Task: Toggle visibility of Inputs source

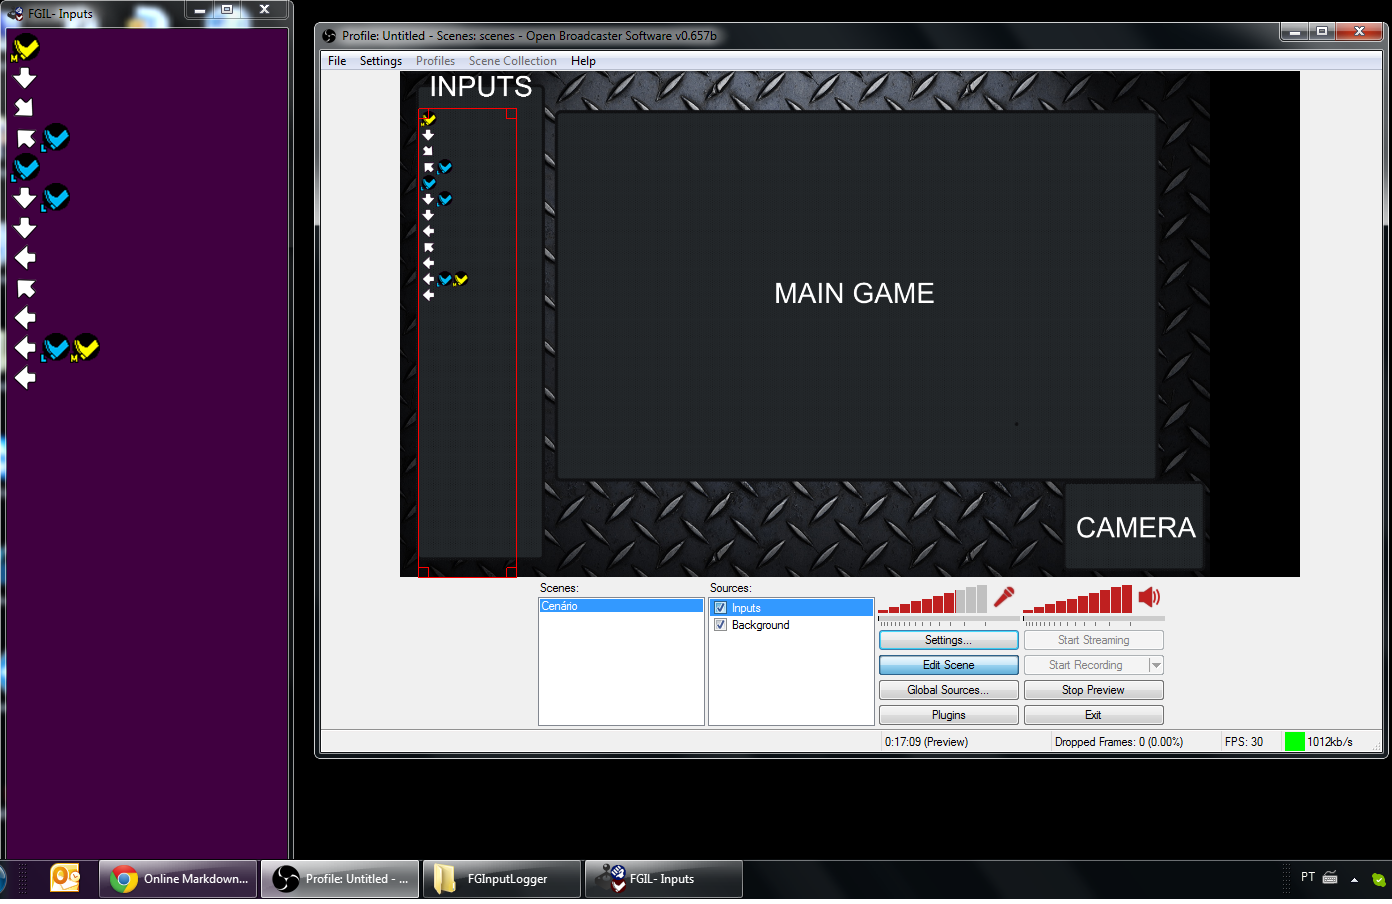Action: (720, 608)
